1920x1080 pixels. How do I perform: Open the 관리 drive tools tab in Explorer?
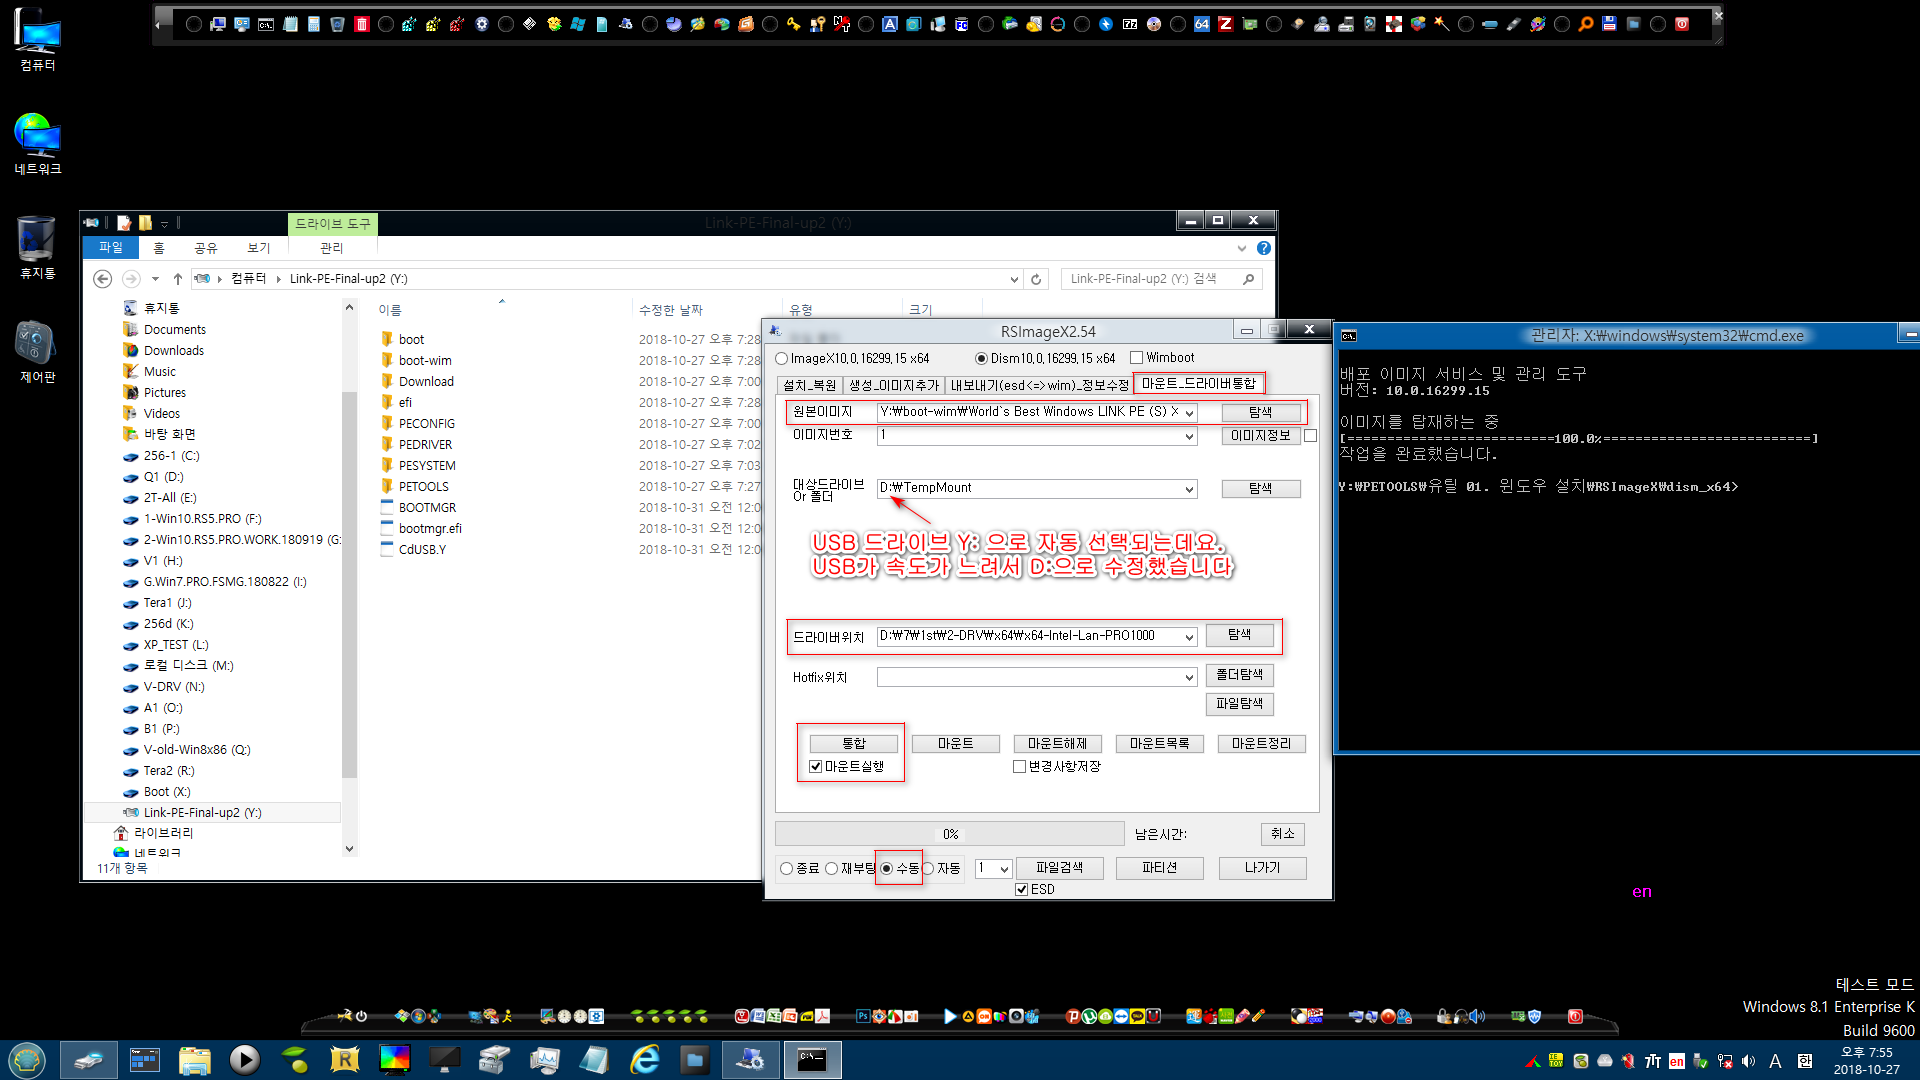[331, 248]
